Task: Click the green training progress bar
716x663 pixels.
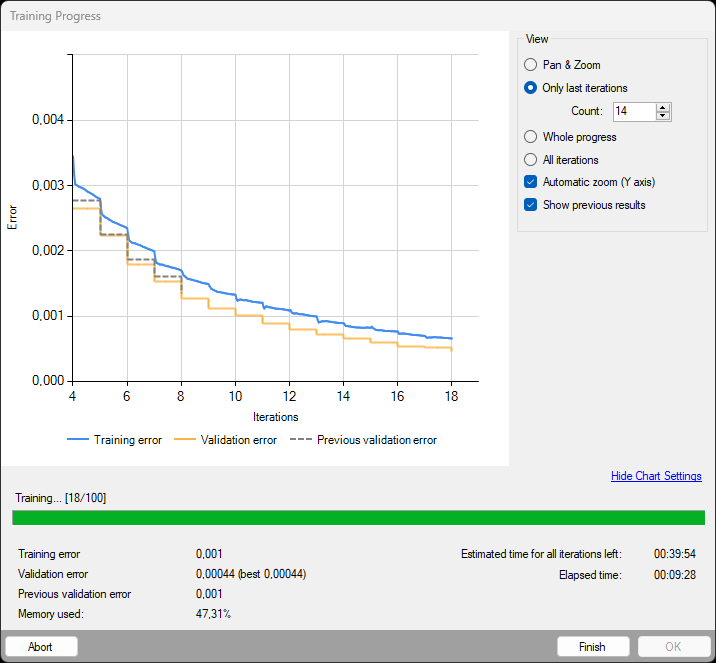Action: [358, 517]
